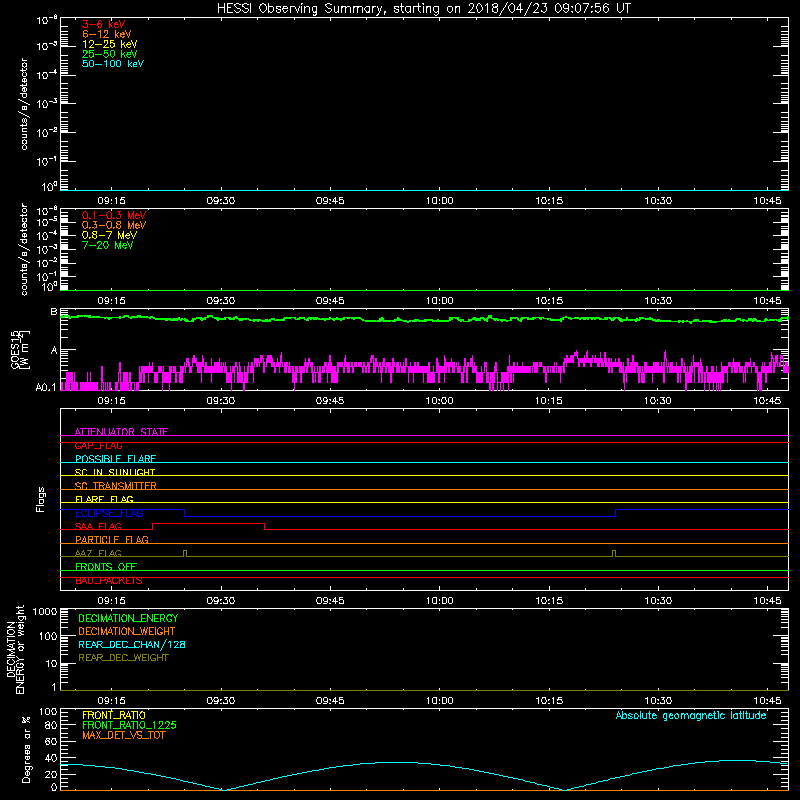This screenshot has height=800, width=800.
Task: Select the DECIMATION_ENERGY legend label
Action: (128, 618)
